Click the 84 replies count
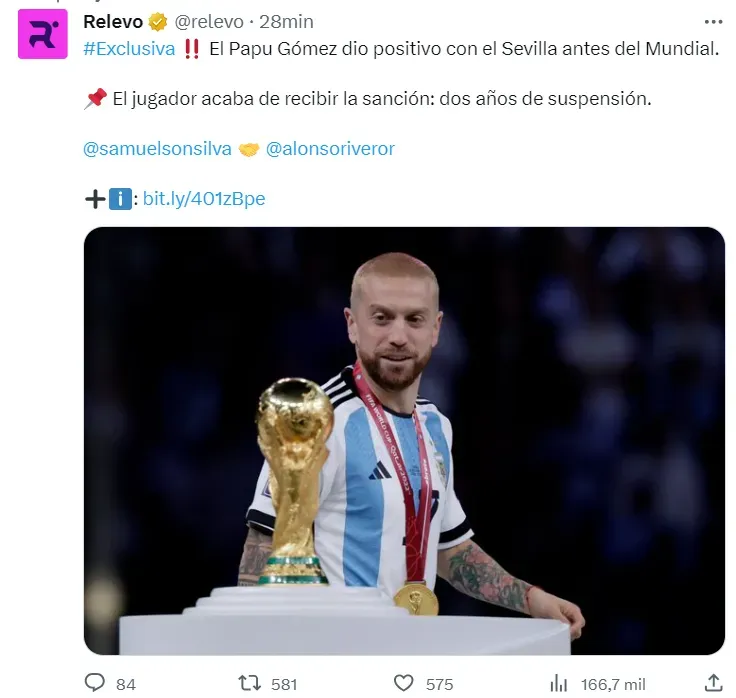Screen dimensions: 736x698 pos(126,684)
